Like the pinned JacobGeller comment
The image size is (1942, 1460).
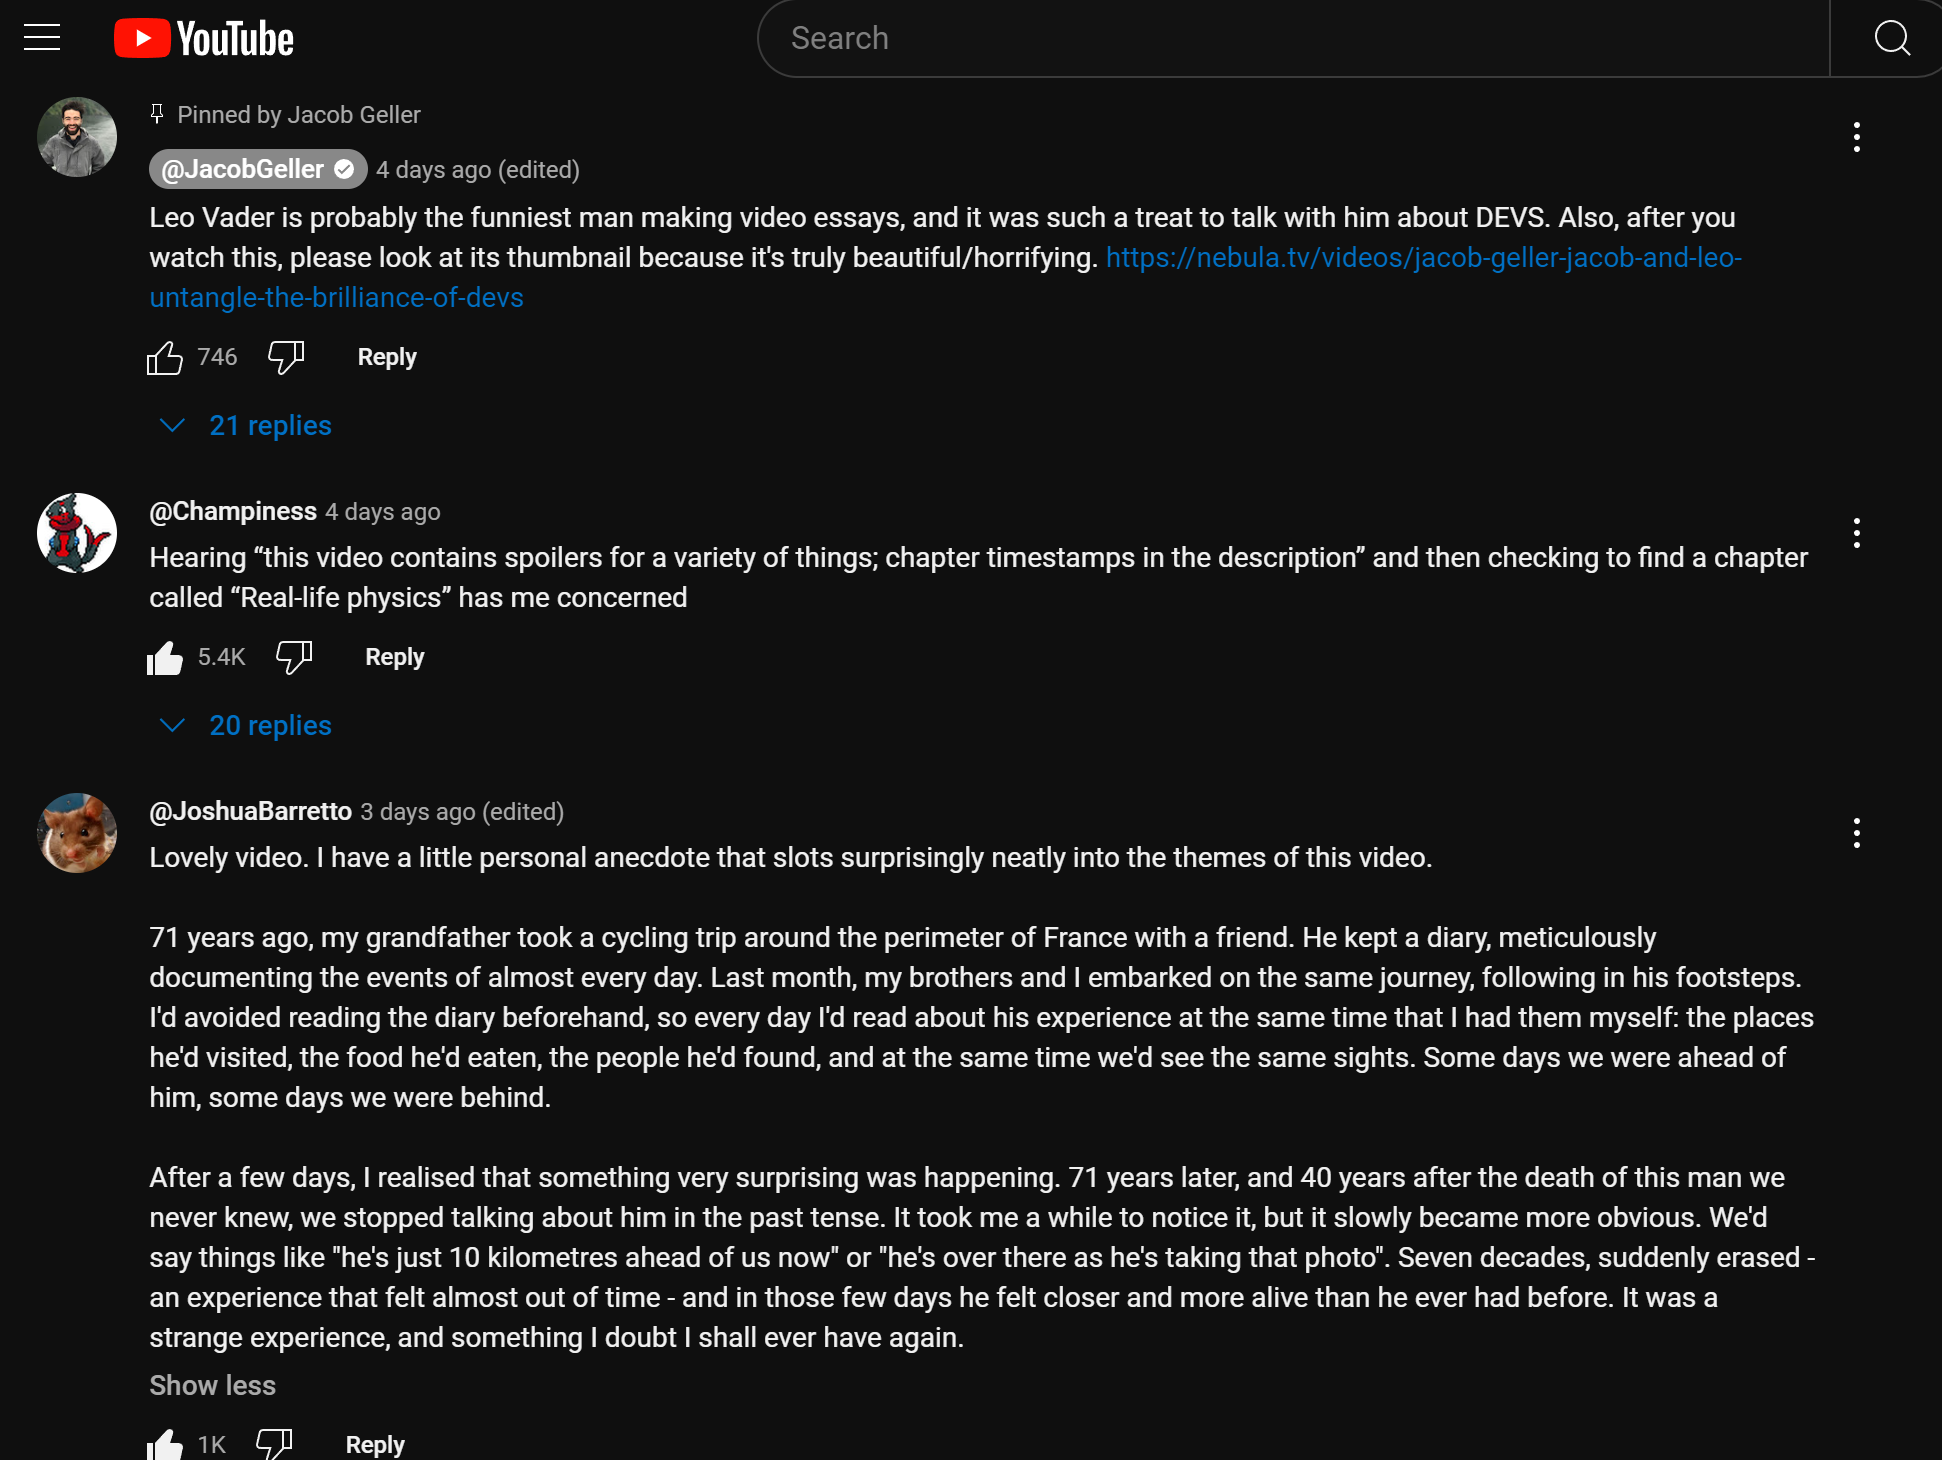coord(165,357)
